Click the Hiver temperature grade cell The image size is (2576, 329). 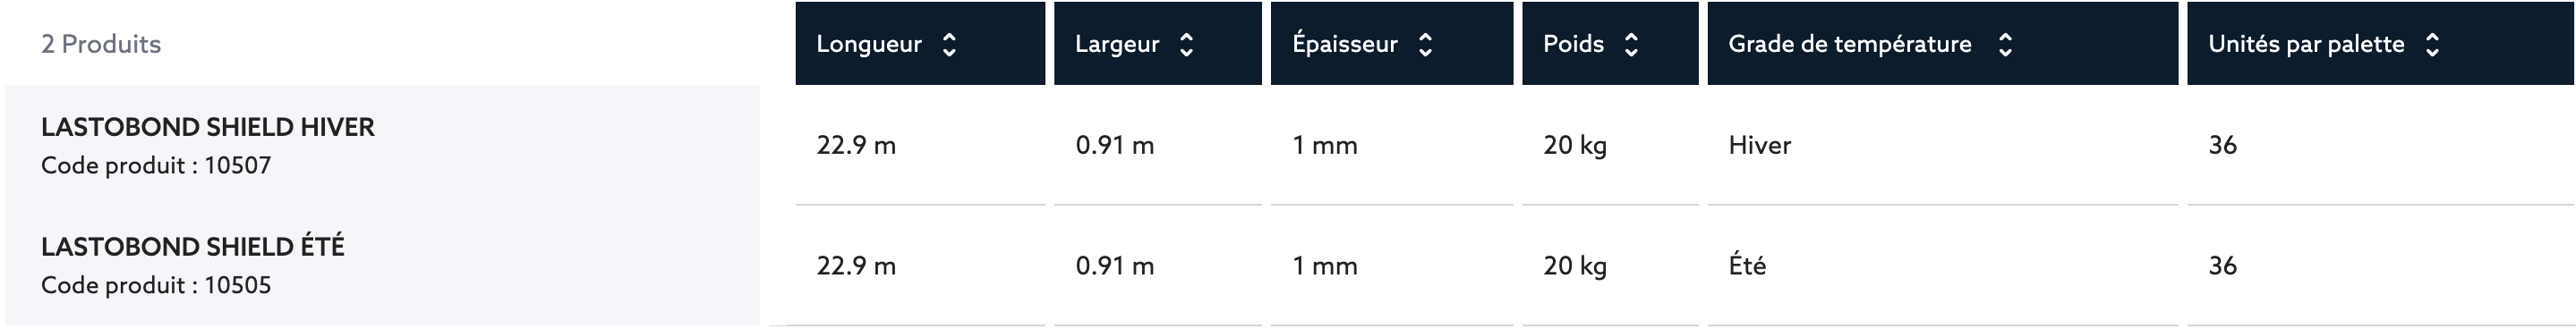pyautogui.click(x=1760, y=145)
